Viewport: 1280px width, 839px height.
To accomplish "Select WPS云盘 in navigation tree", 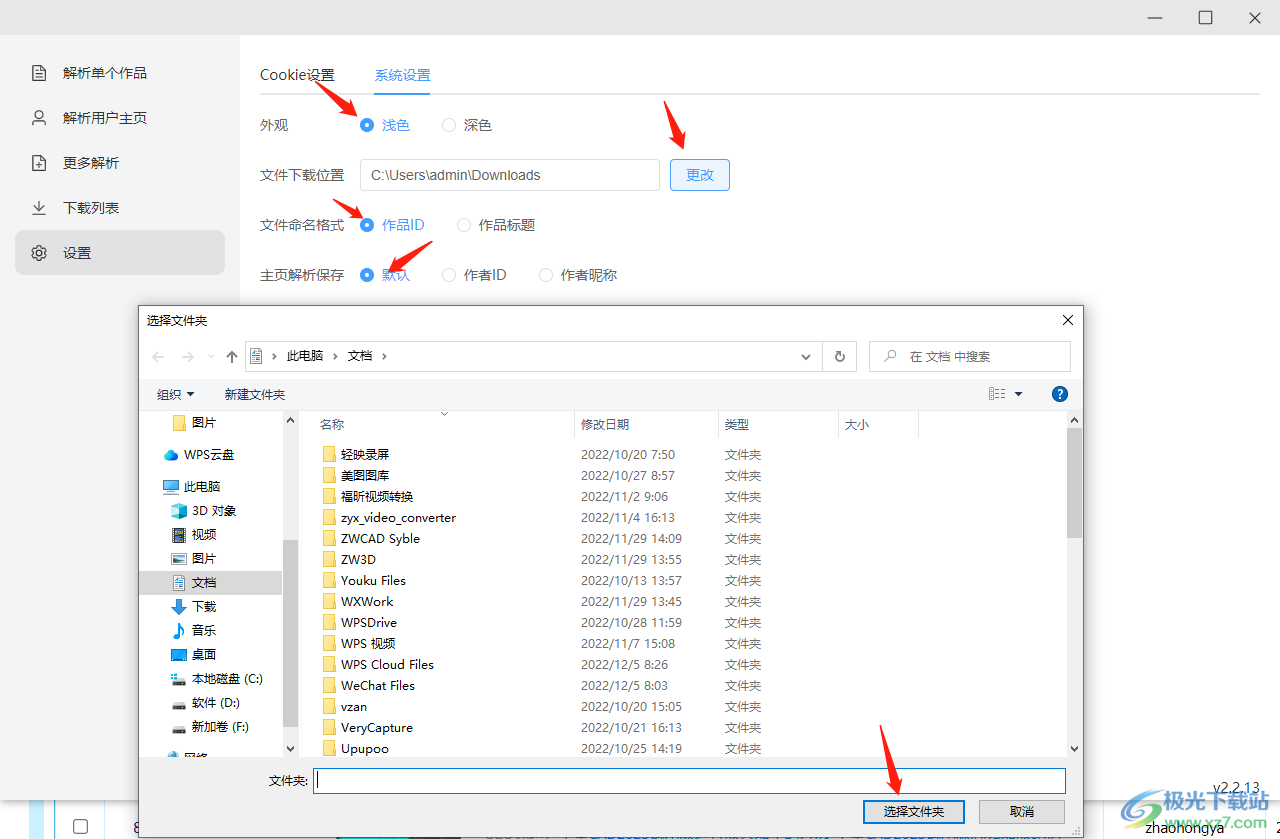I will pyautogui.click(x=209, y=455).
